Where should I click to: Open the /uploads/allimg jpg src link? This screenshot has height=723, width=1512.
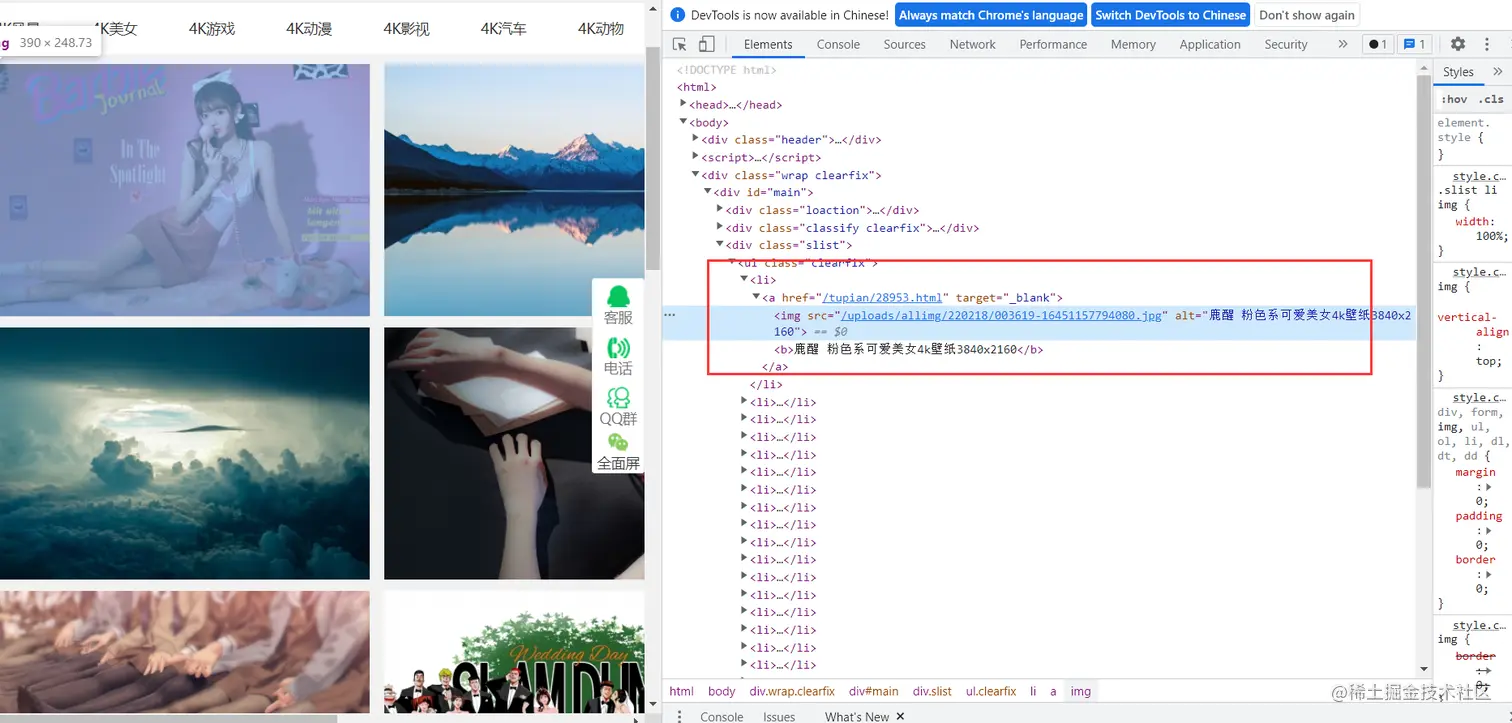click(1002, 315)
